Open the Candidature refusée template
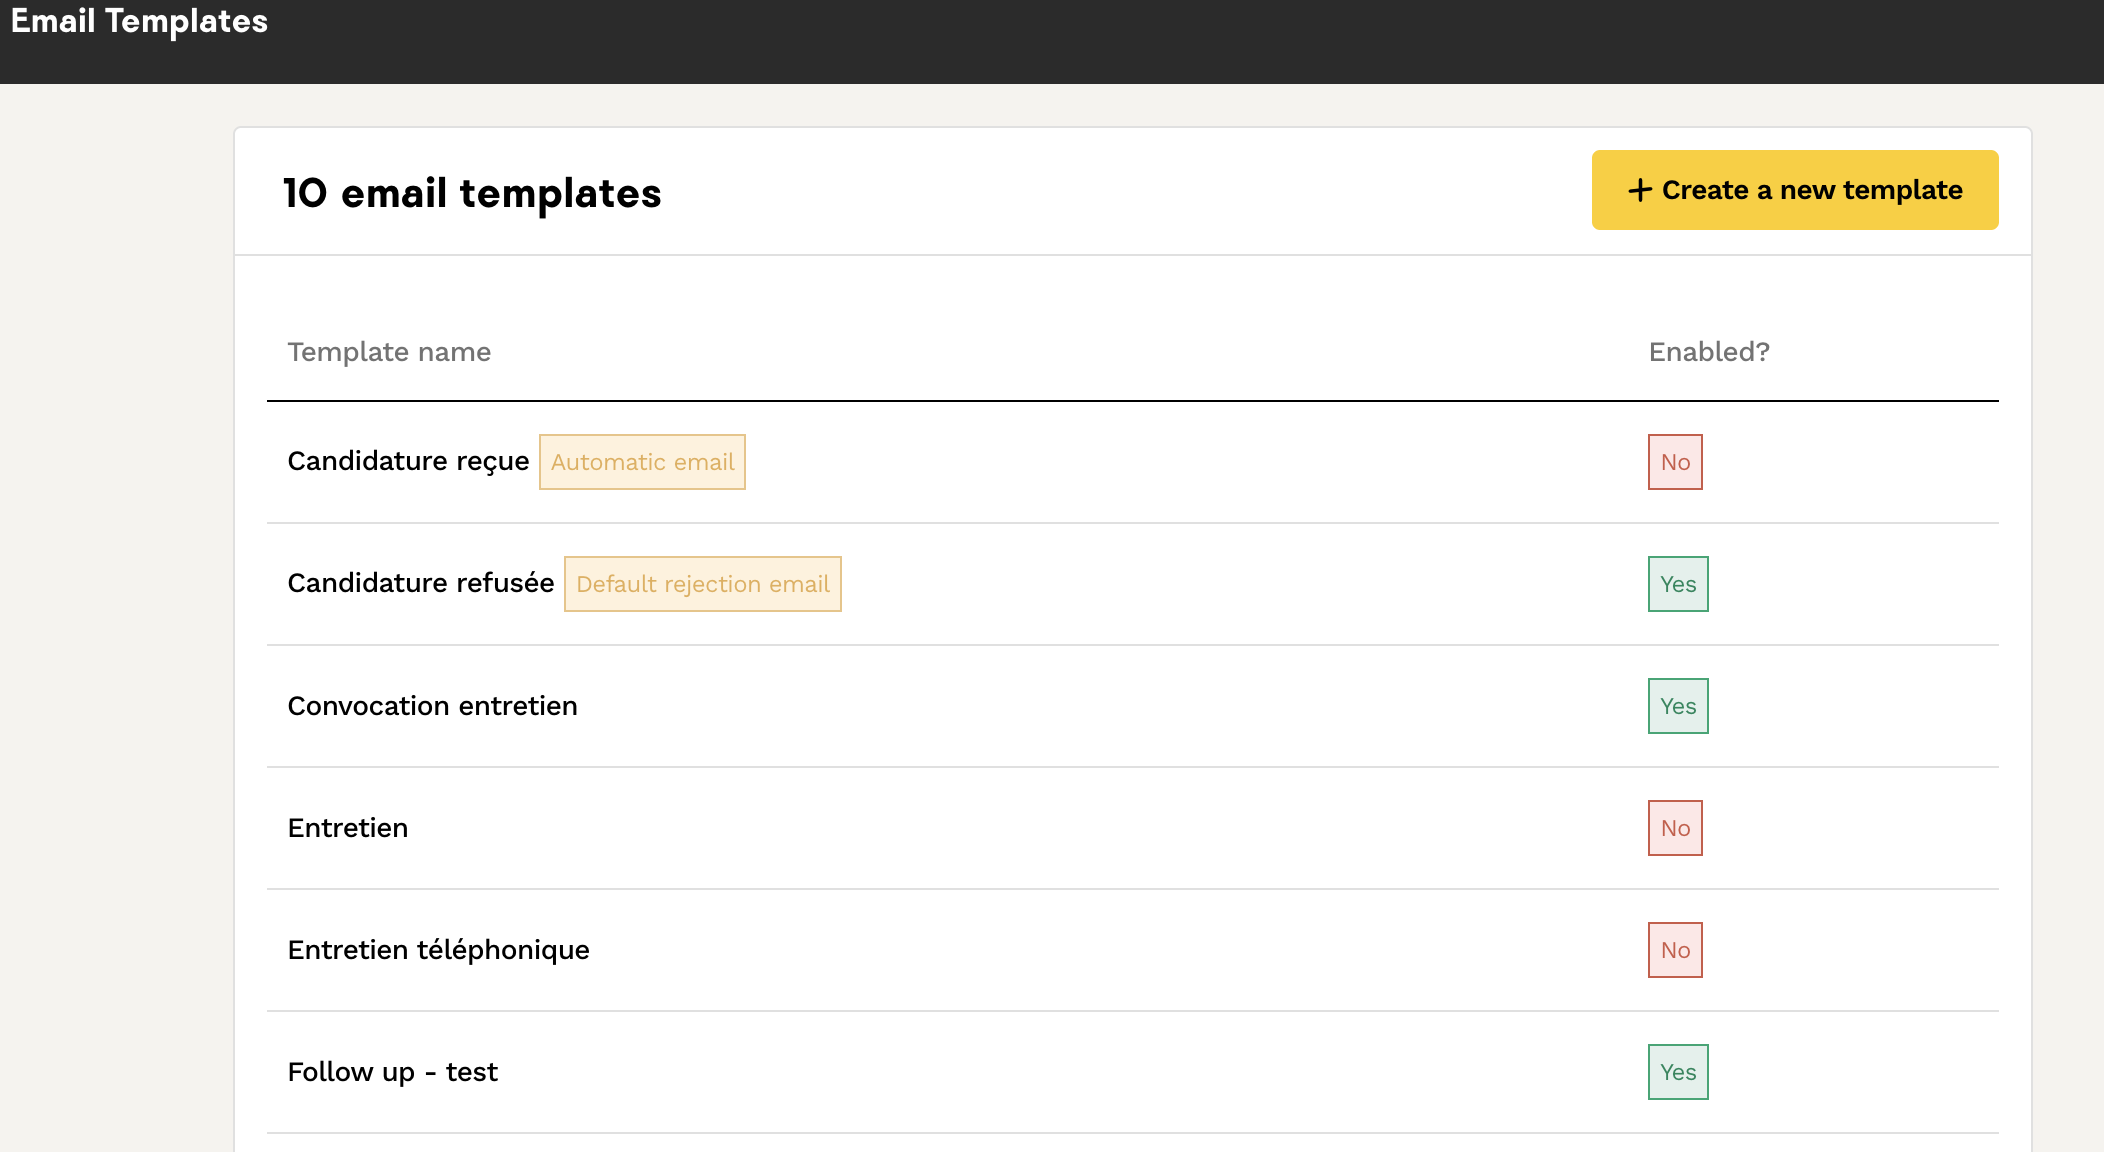Screen dimensions: 2104x1152 (x=420, y=583)
